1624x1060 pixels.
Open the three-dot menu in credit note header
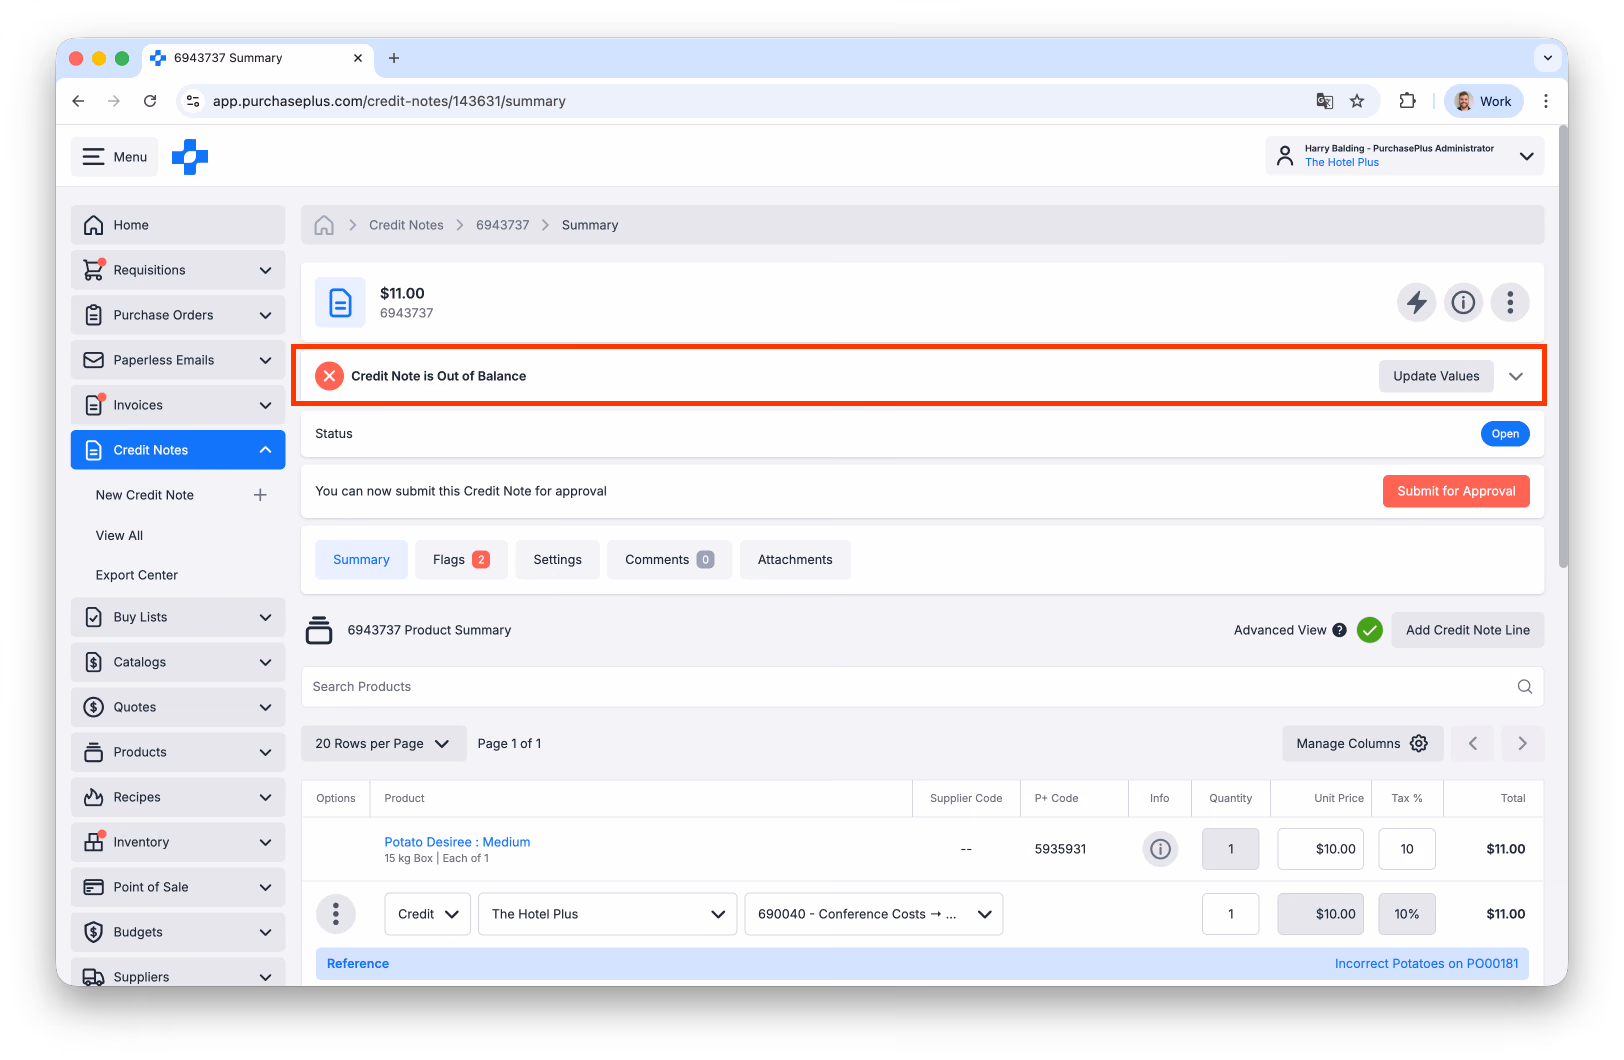click(x=1510, y=302)
